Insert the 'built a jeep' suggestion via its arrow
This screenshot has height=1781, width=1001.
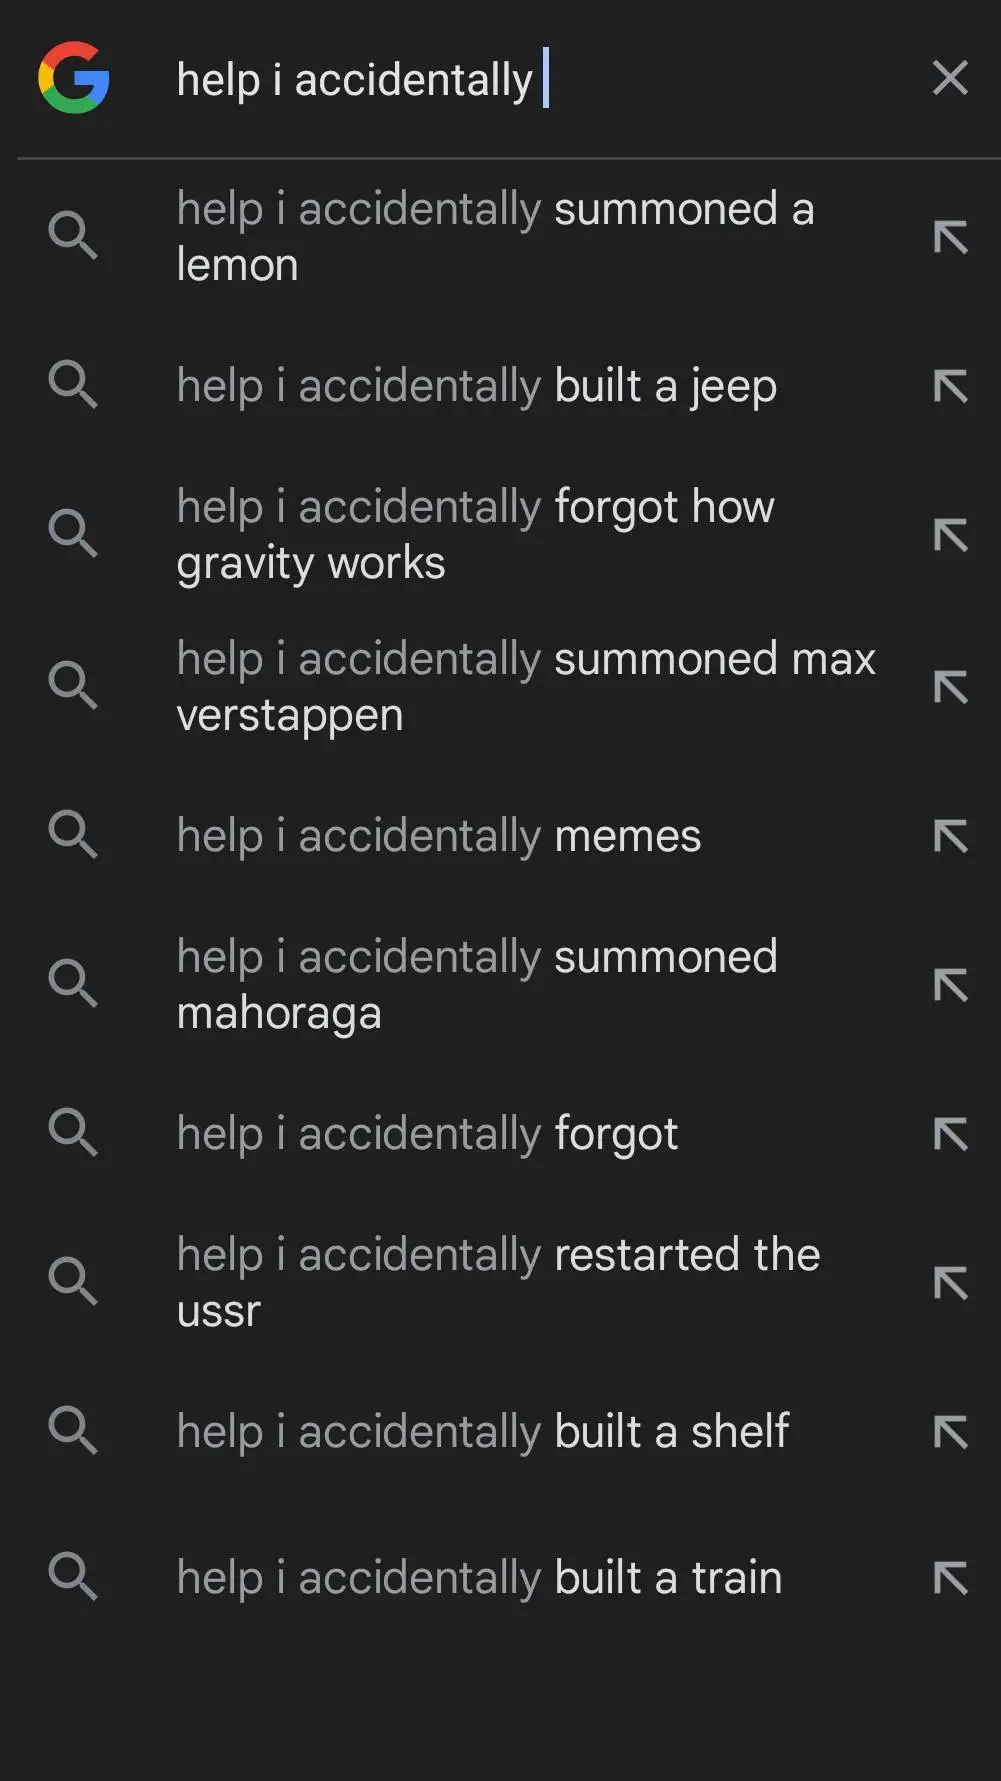(x=950, y=386)
